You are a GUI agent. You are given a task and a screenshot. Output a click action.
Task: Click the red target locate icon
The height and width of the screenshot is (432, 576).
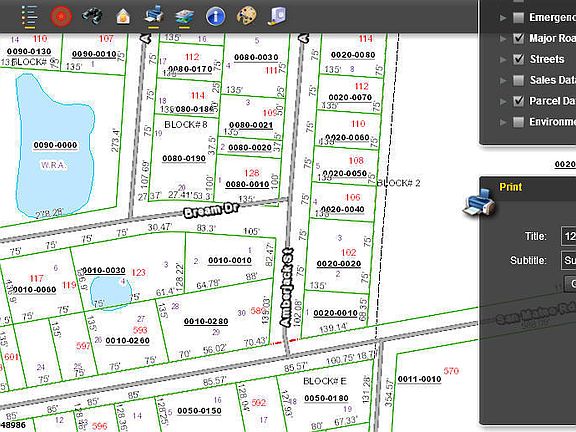(x=61, y=16)
